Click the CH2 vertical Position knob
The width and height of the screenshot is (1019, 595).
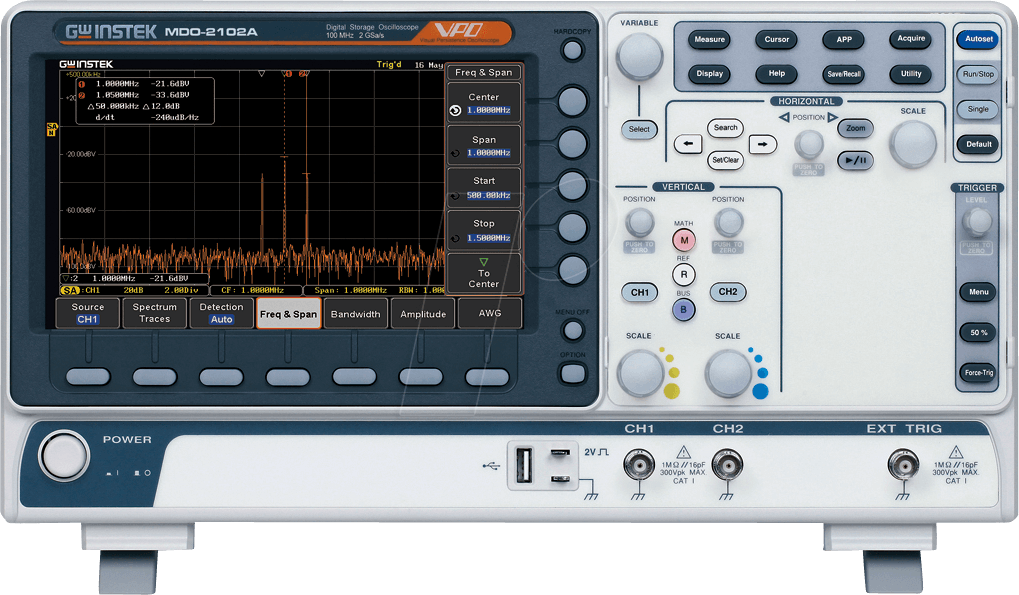pos(728,223)
